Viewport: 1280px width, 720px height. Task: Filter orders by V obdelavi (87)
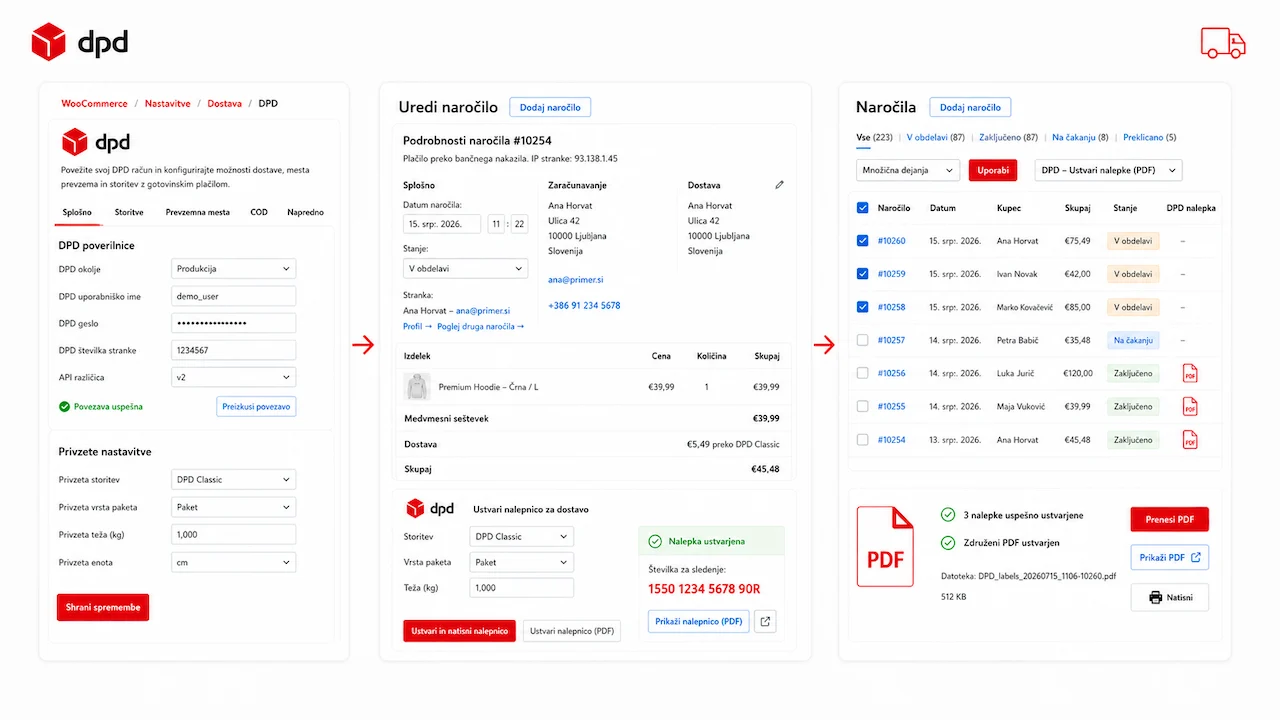click(935, 137)
